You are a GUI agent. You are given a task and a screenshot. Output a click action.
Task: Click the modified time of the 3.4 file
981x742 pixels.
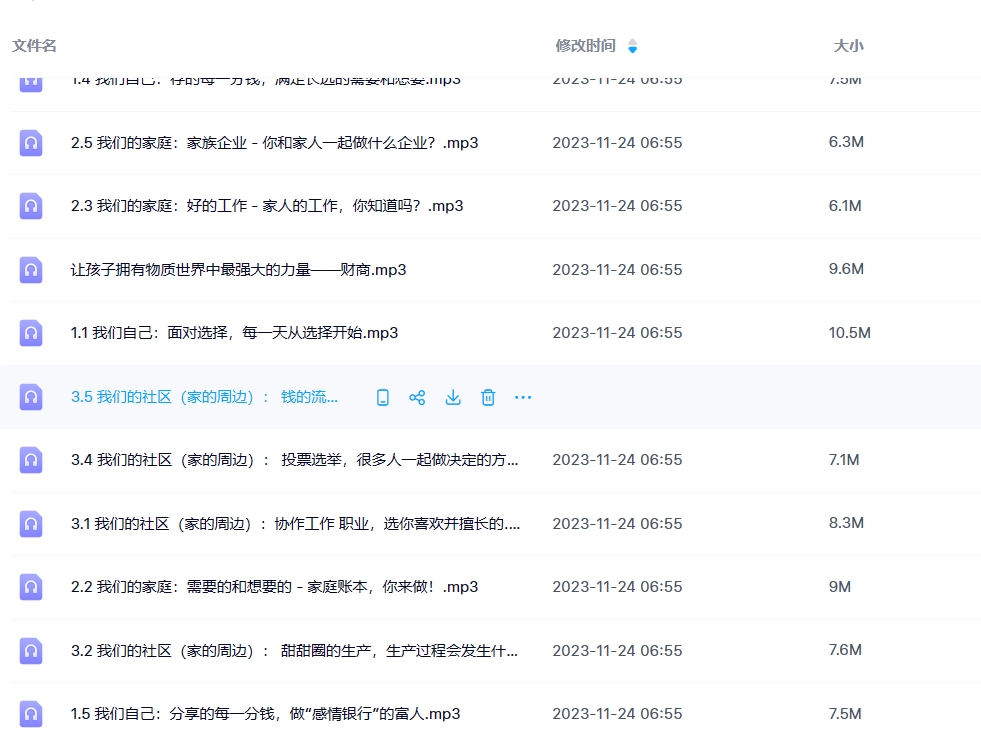[618, 460]
